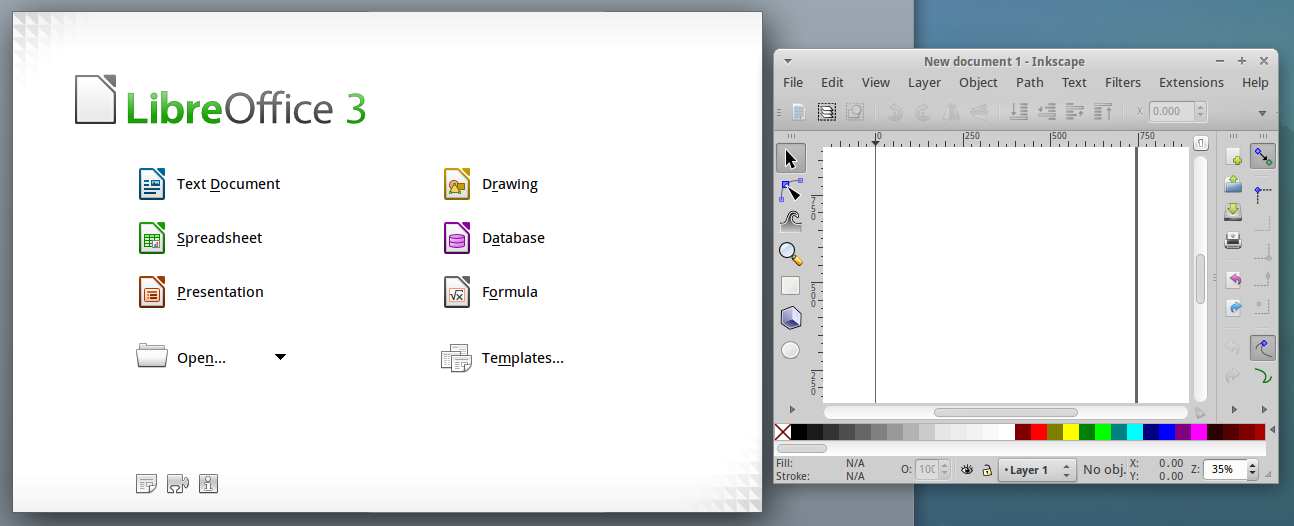The image size is (1294, 526).
Task: Open the Path menu in Inkscape
Action: tap(1029, 83)
